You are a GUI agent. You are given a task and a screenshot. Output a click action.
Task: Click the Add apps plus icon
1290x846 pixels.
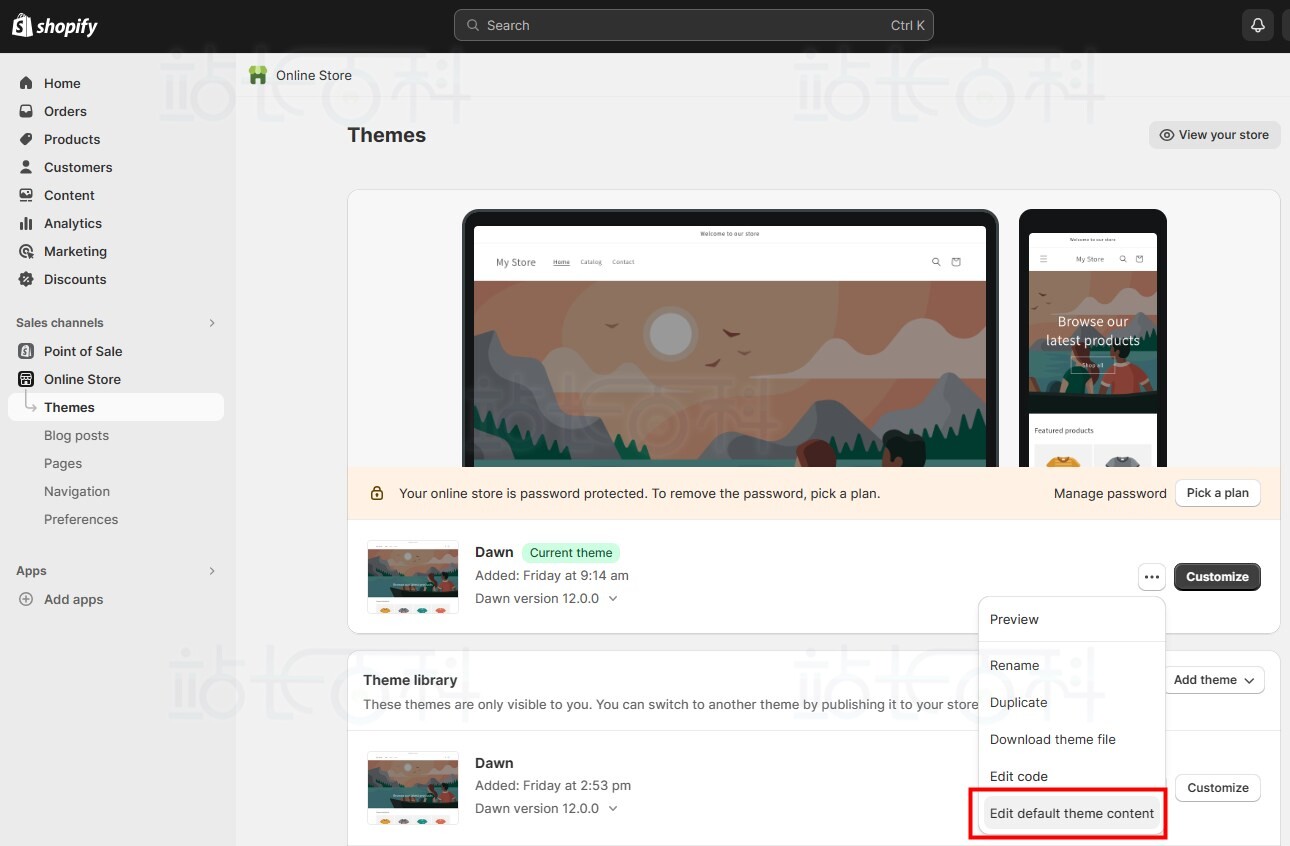26,599
